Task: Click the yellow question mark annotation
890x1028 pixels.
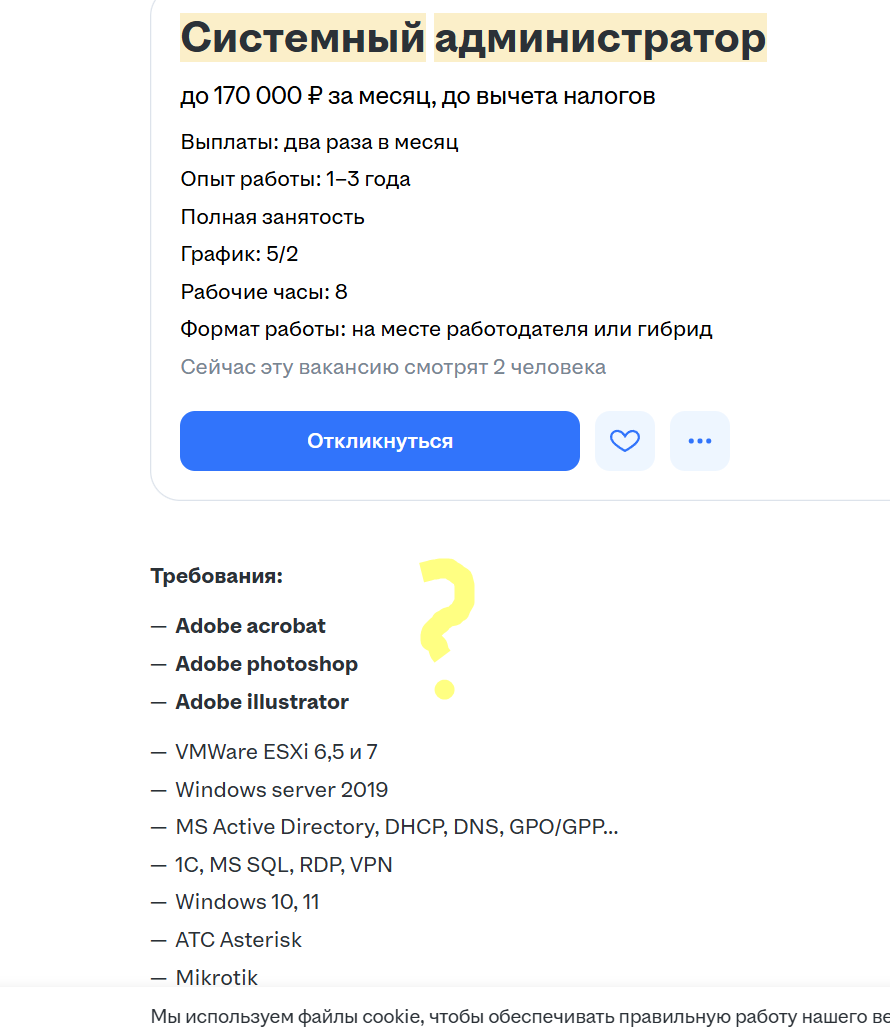Action: pos(447,628)
